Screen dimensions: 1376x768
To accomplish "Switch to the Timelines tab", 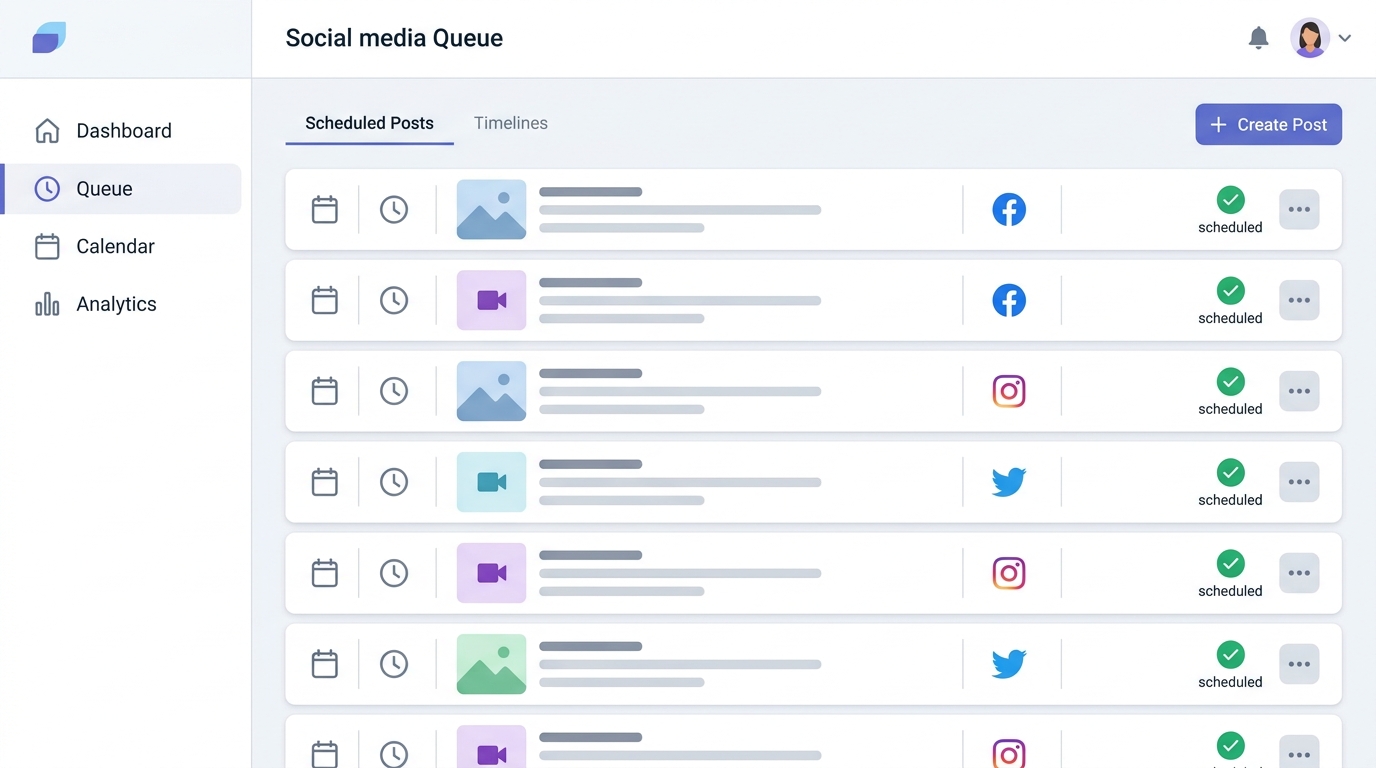I will coord(510,123).
